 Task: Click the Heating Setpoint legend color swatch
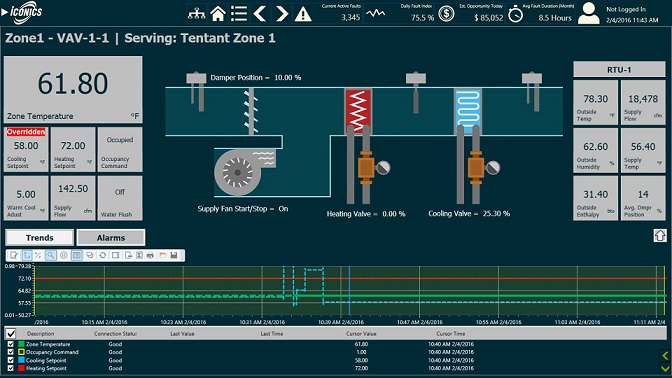pos(21,368)
